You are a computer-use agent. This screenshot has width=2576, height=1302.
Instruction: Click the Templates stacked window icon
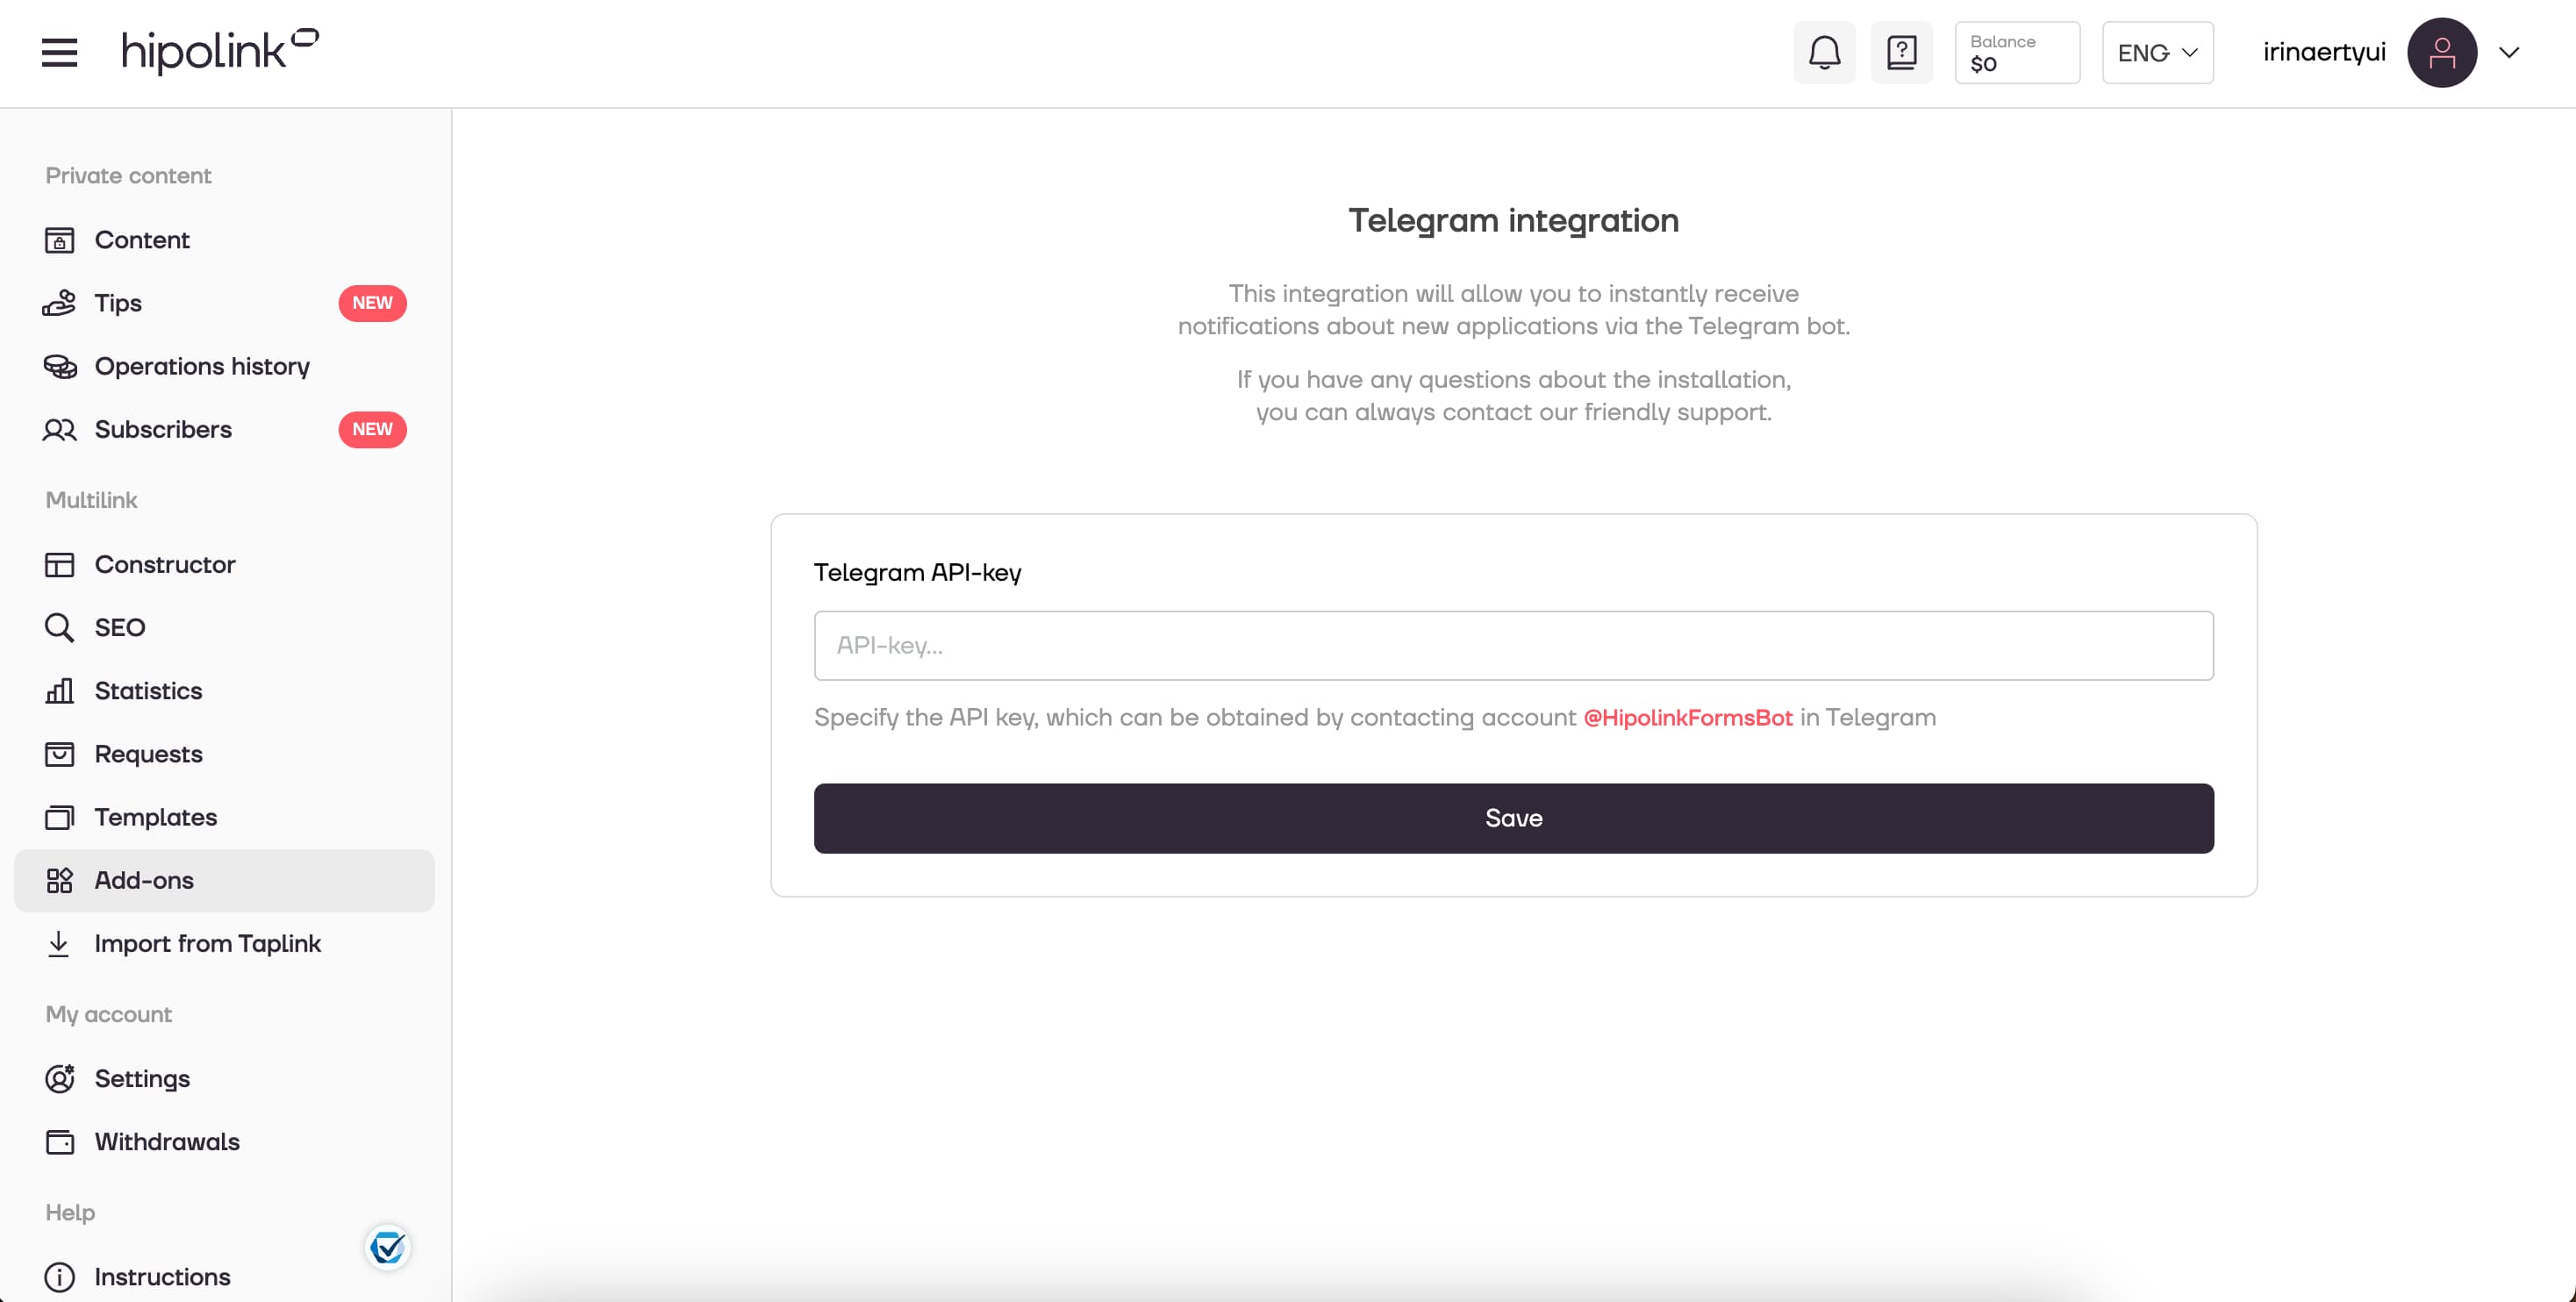[59, 817]
